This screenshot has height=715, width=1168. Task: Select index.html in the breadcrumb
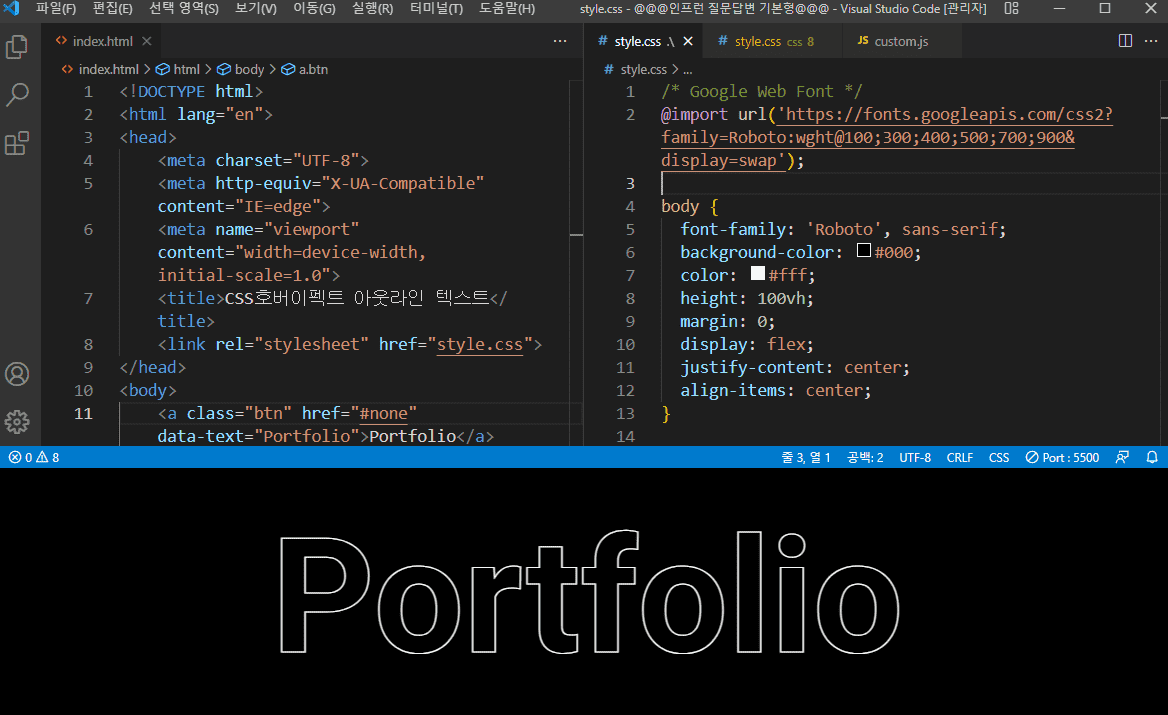click(108, 69)
